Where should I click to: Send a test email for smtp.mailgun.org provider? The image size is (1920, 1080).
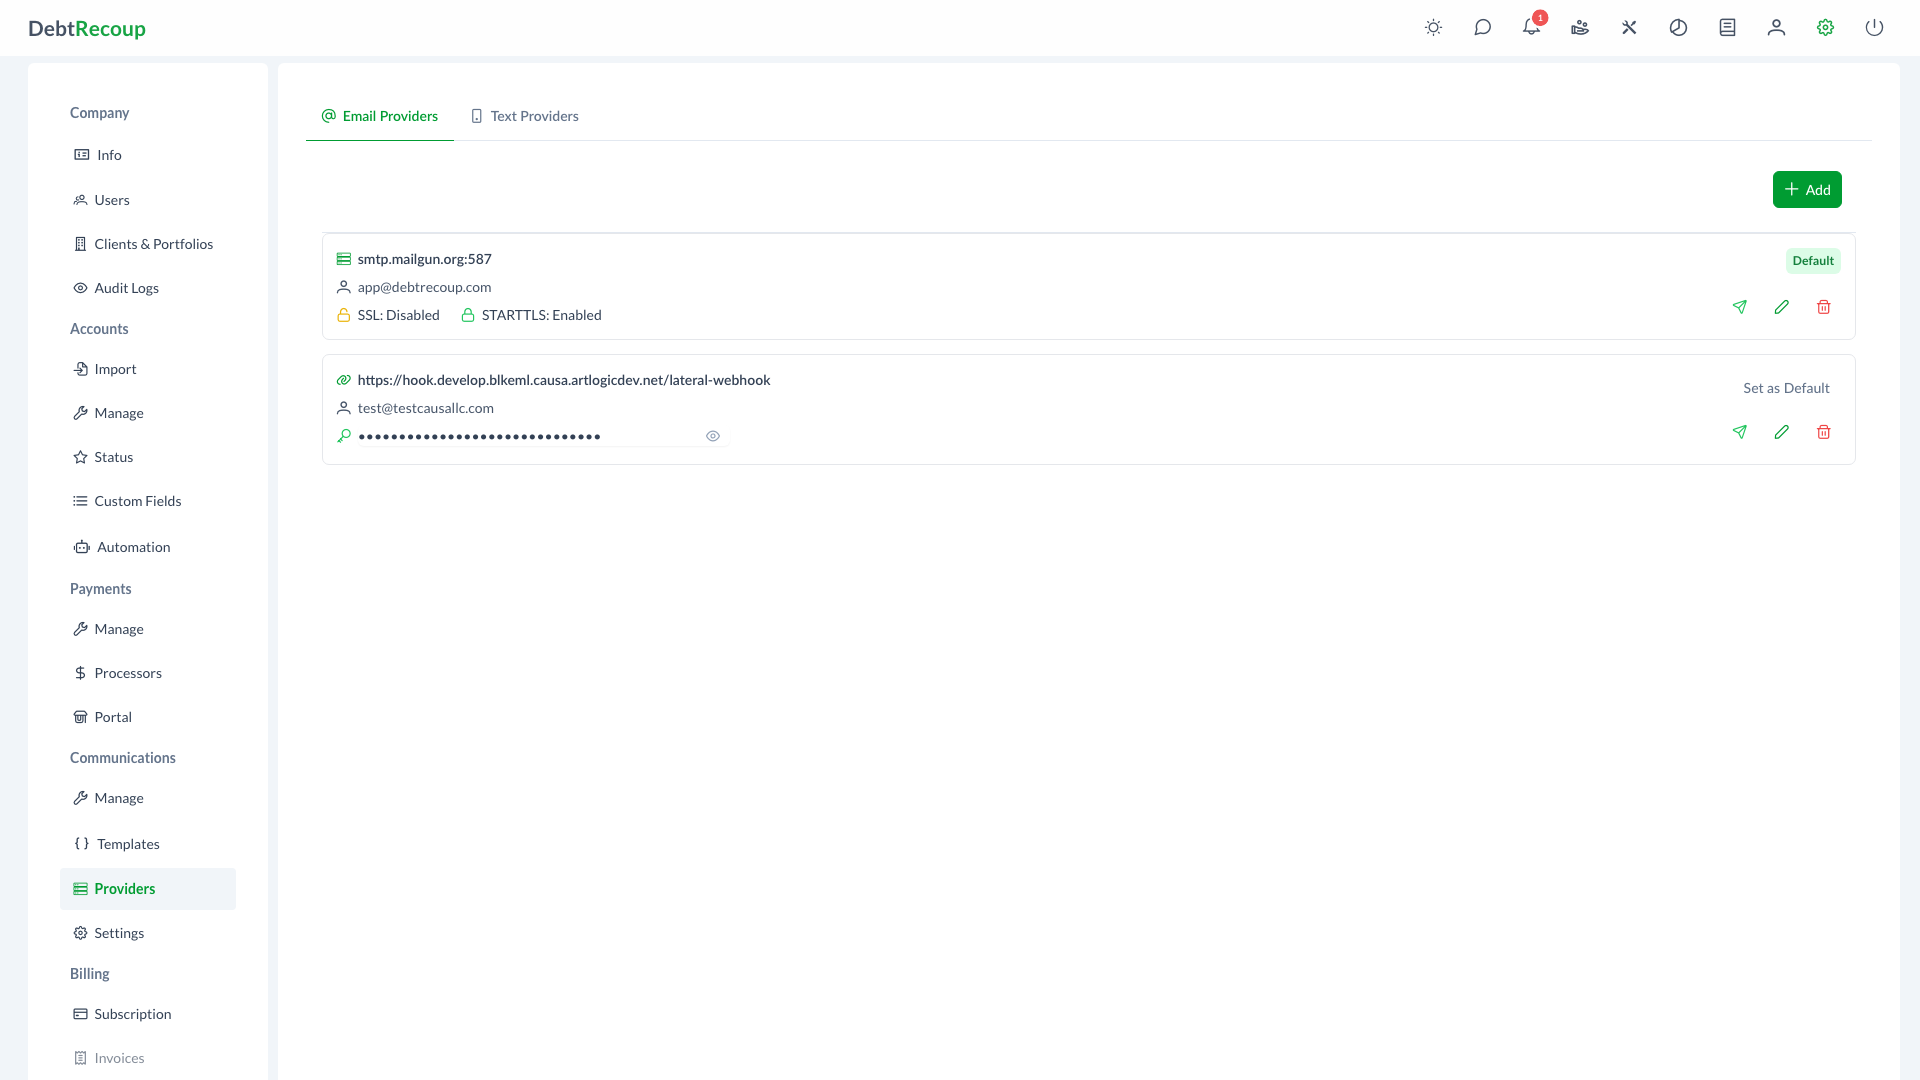(x=1740, y=307)
